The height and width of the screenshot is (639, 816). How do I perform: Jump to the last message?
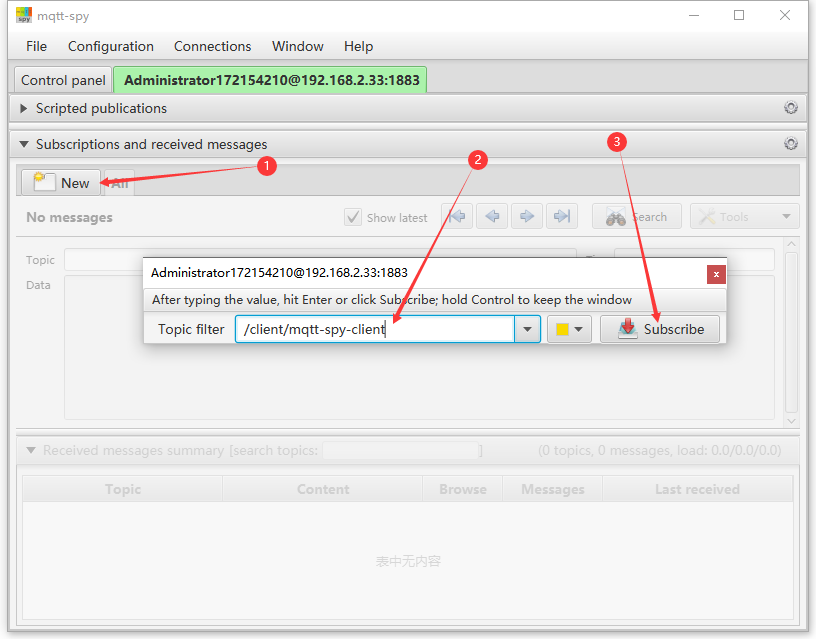coord(562,216)
